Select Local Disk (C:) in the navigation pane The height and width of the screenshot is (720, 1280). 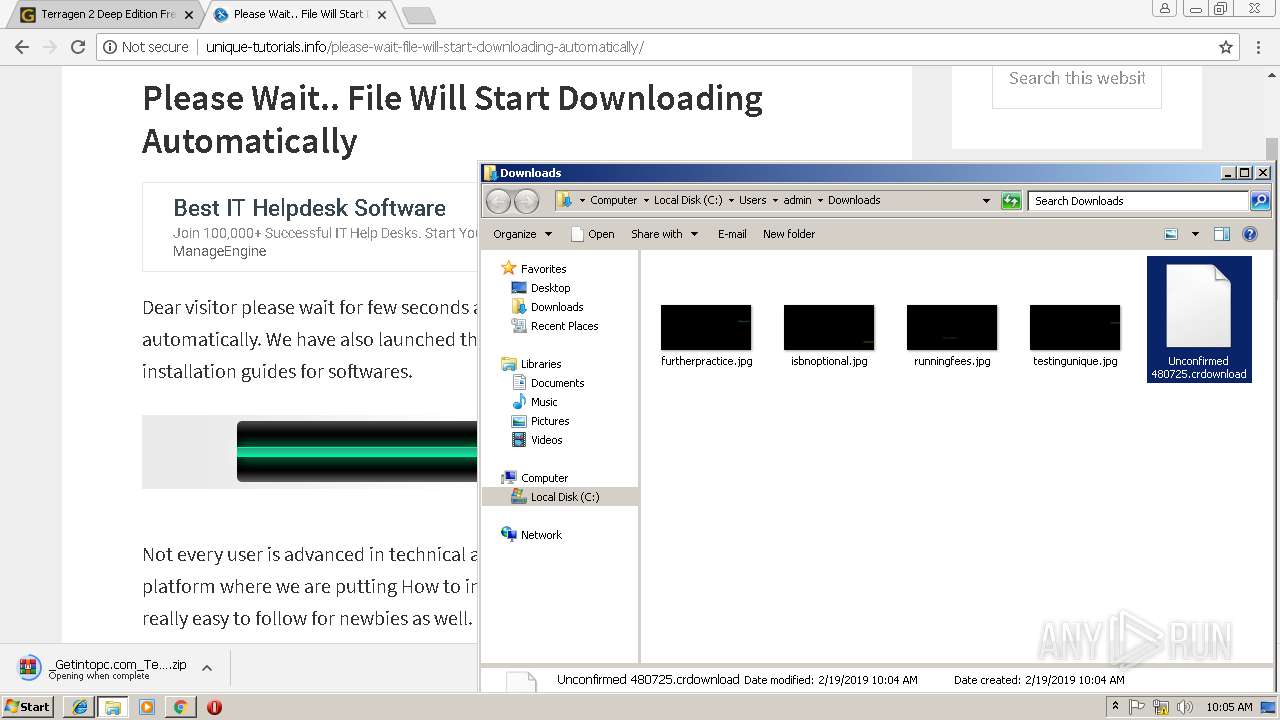click(560, 497)
